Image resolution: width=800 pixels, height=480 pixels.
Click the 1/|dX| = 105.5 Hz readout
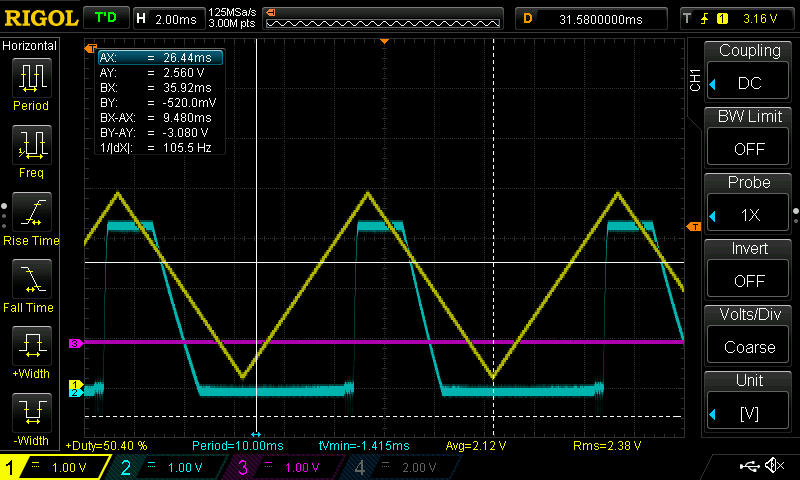tap(156, 148)
